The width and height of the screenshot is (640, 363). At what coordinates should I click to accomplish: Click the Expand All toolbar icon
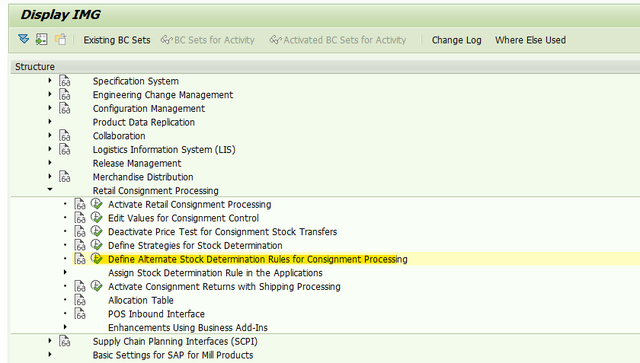click(x=24, y=39)
